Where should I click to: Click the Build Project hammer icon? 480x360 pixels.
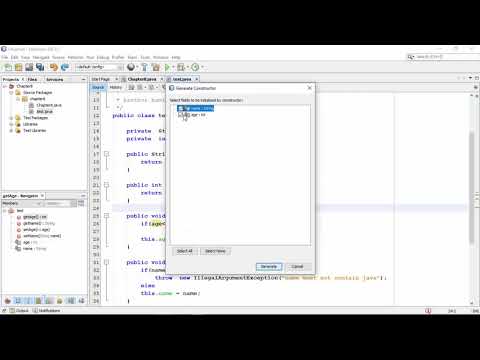(x=144, y=67)
